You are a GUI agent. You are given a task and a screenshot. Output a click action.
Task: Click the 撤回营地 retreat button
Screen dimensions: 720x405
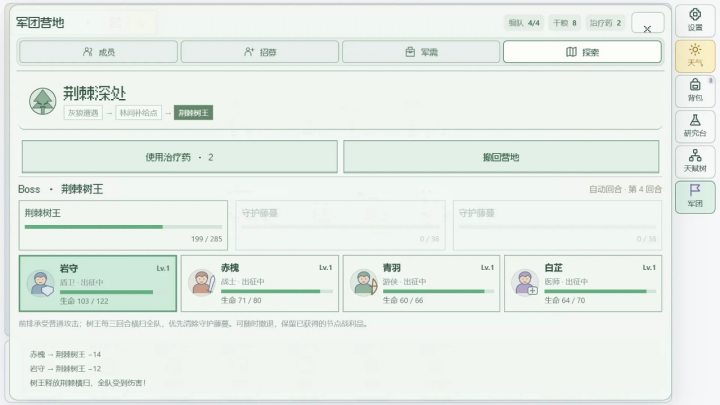pyautogui.click(x=501, y=157)
